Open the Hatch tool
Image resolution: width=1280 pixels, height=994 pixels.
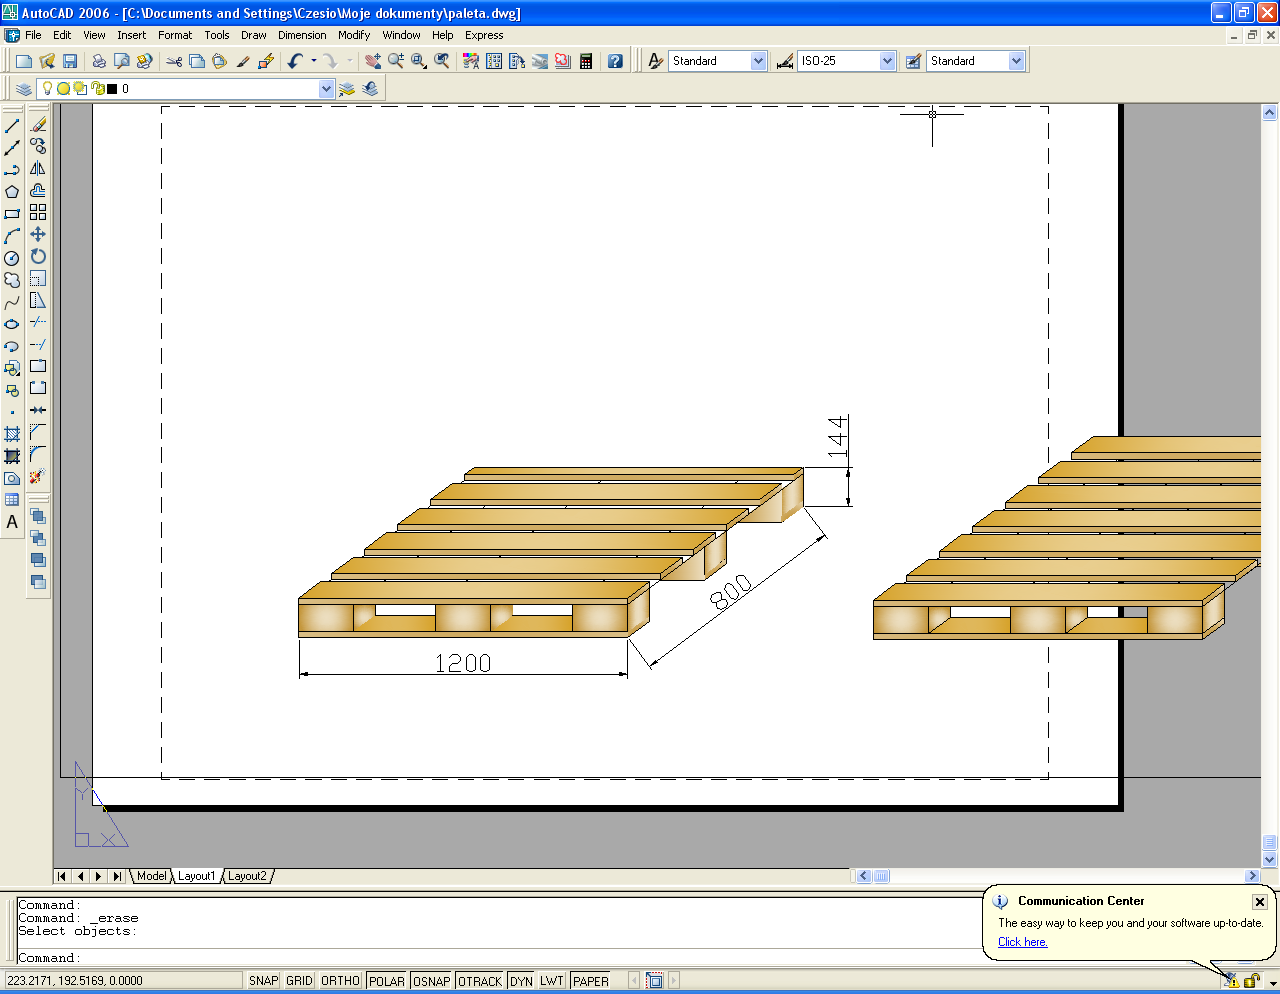click(12, 434)
